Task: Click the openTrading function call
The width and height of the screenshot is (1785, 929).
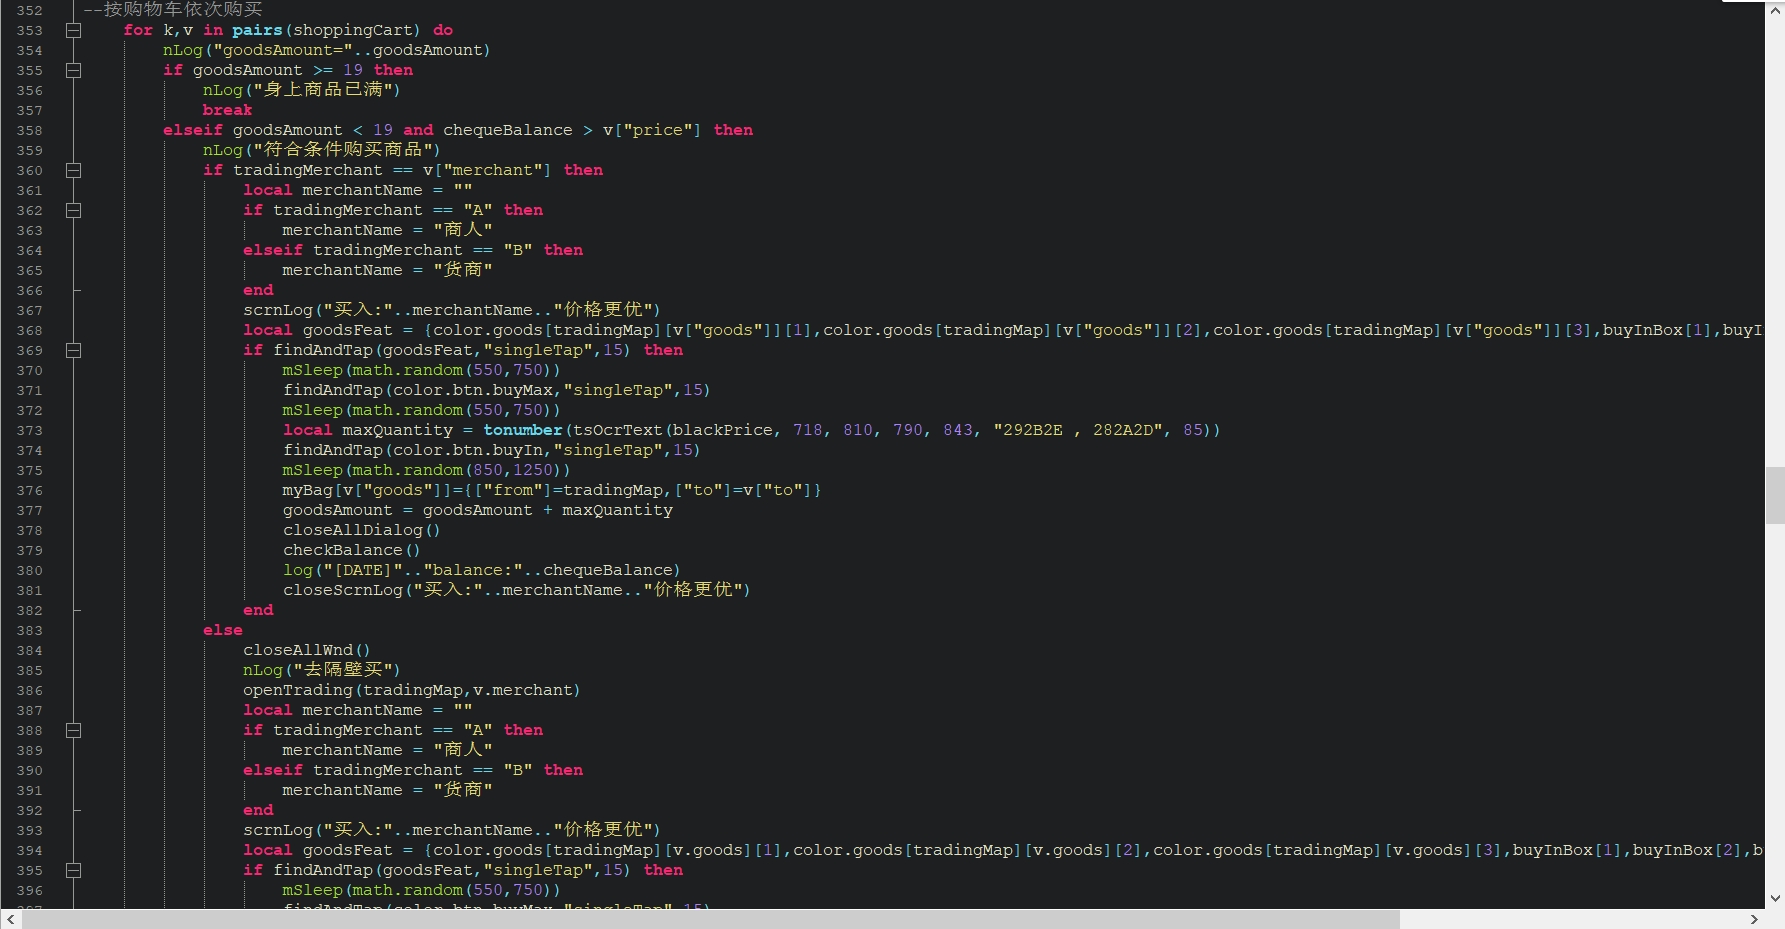Action: click(x=297, y=690)
